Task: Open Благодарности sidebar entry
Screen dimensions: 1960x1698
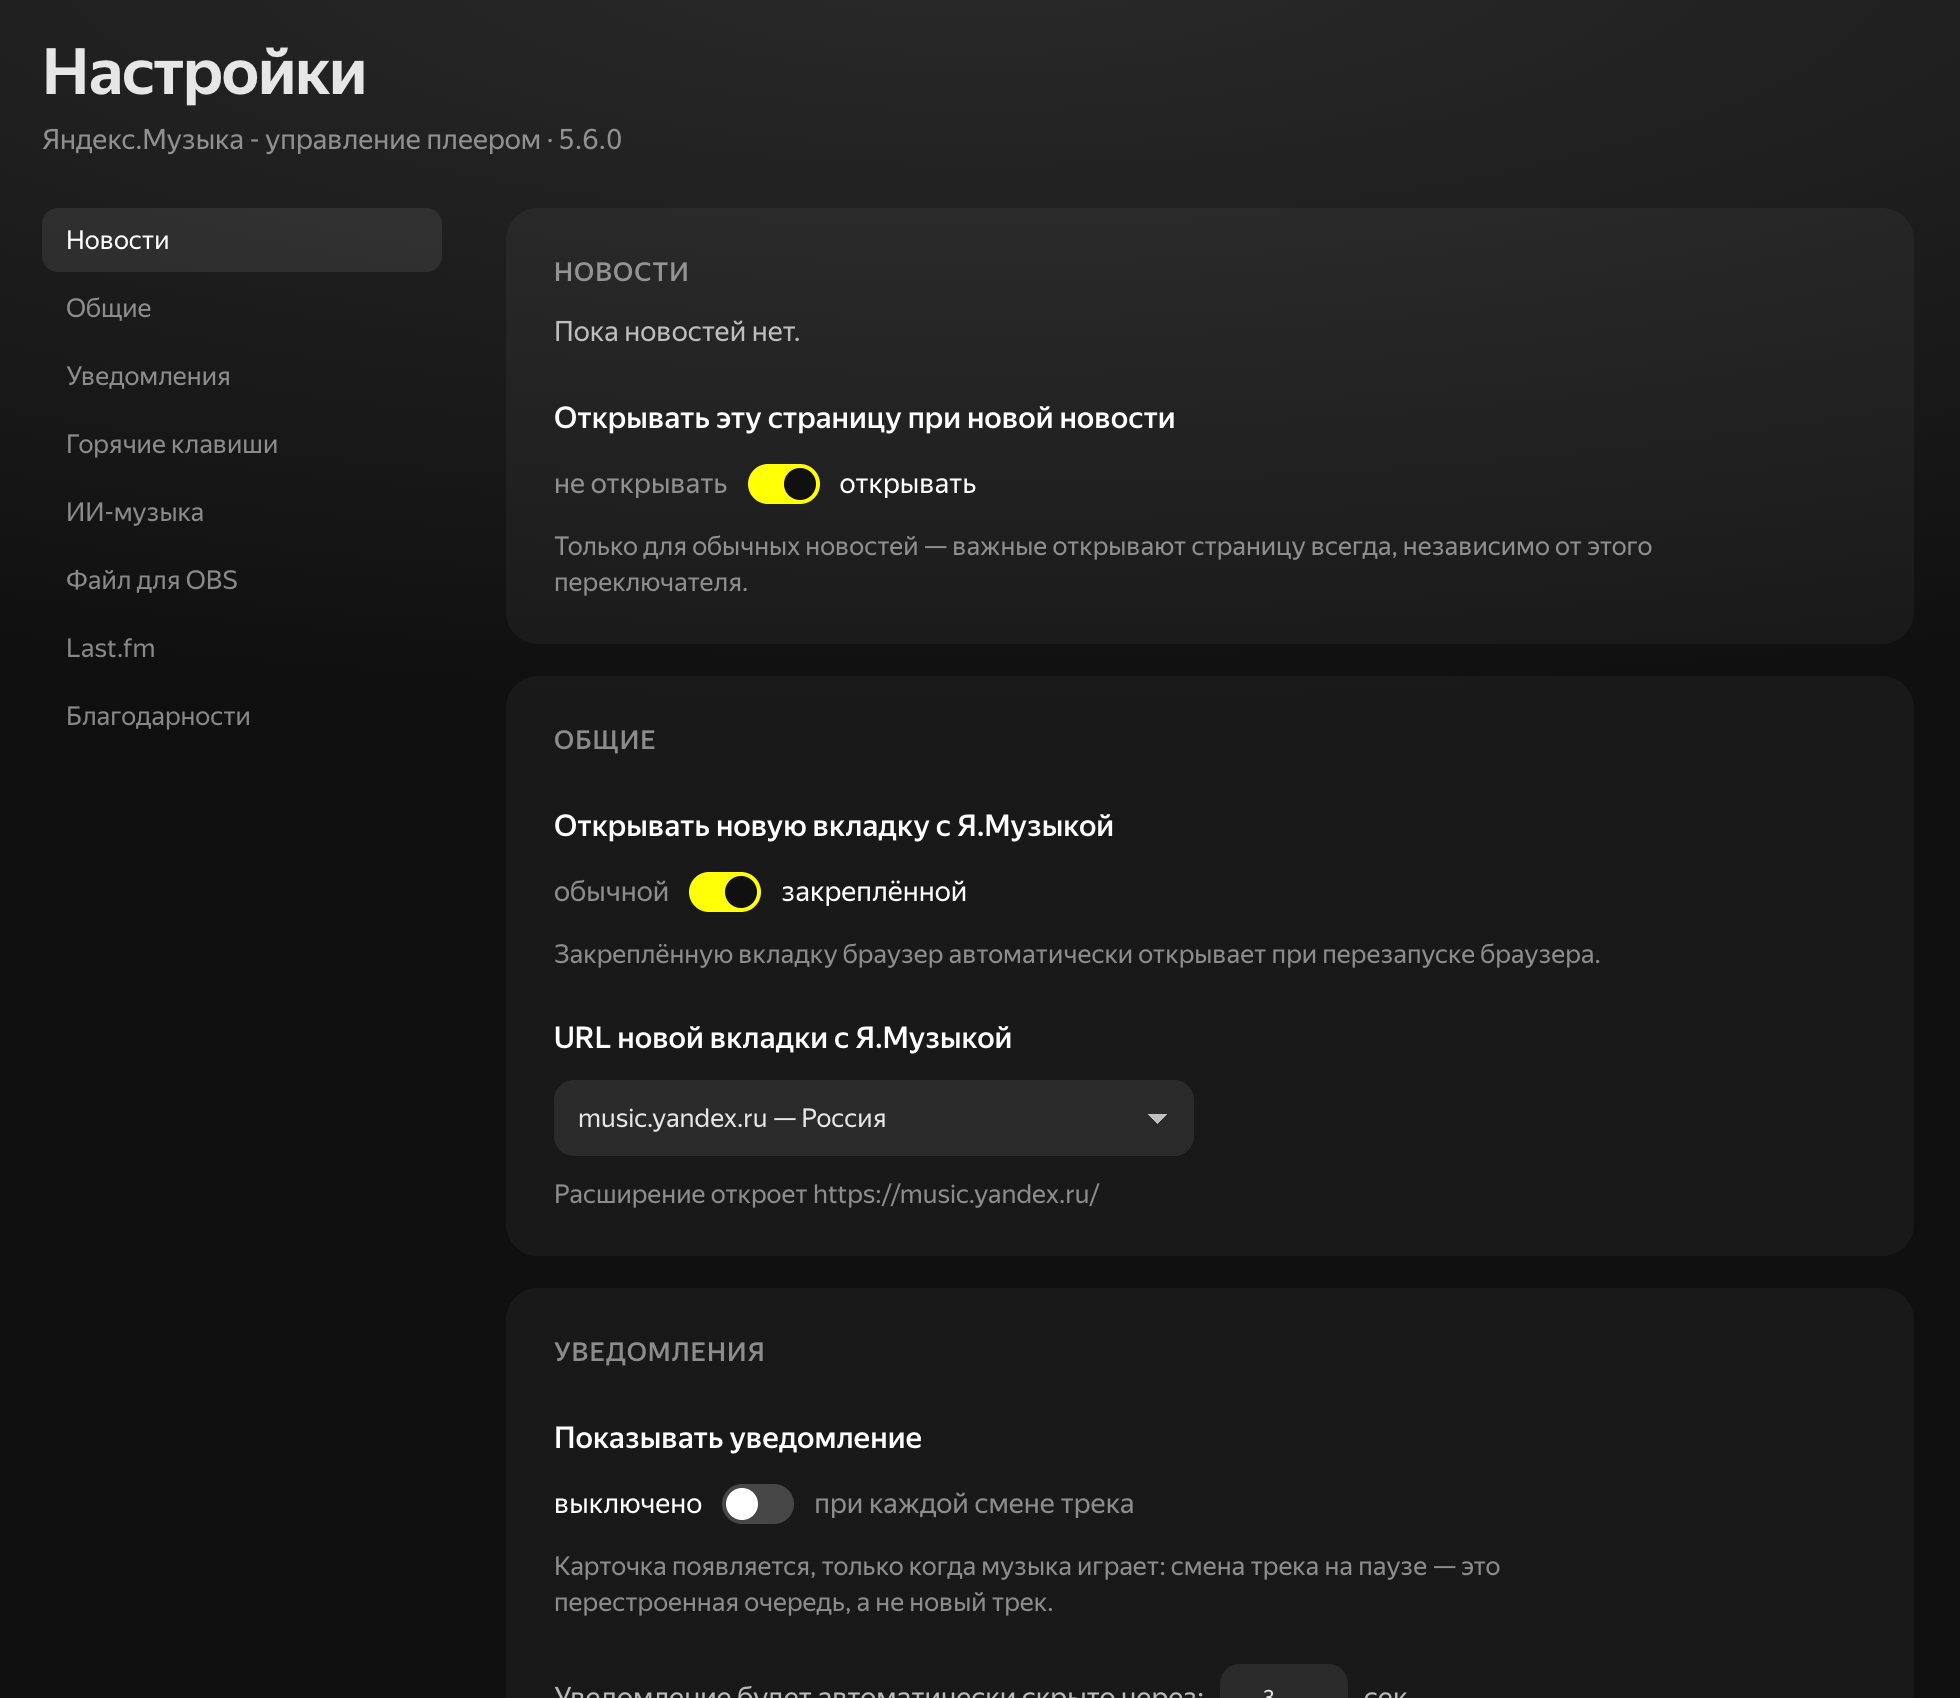Action: click(241, 716)
